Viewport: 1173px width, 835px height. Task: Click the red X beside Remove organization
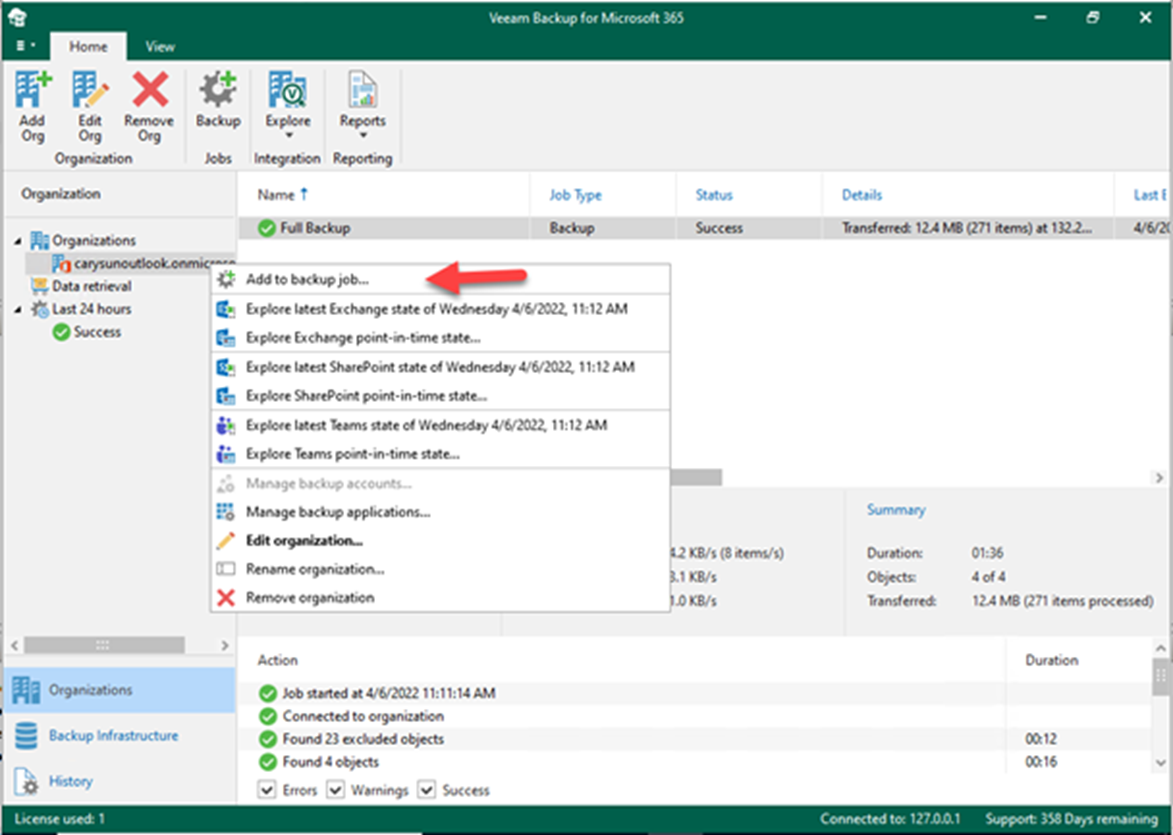click(225, 598)
